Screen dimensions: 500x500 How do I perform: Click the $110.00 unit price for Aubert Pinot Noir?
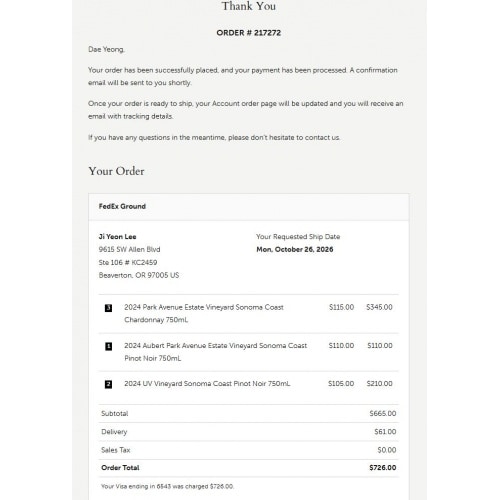coord(341,346)
